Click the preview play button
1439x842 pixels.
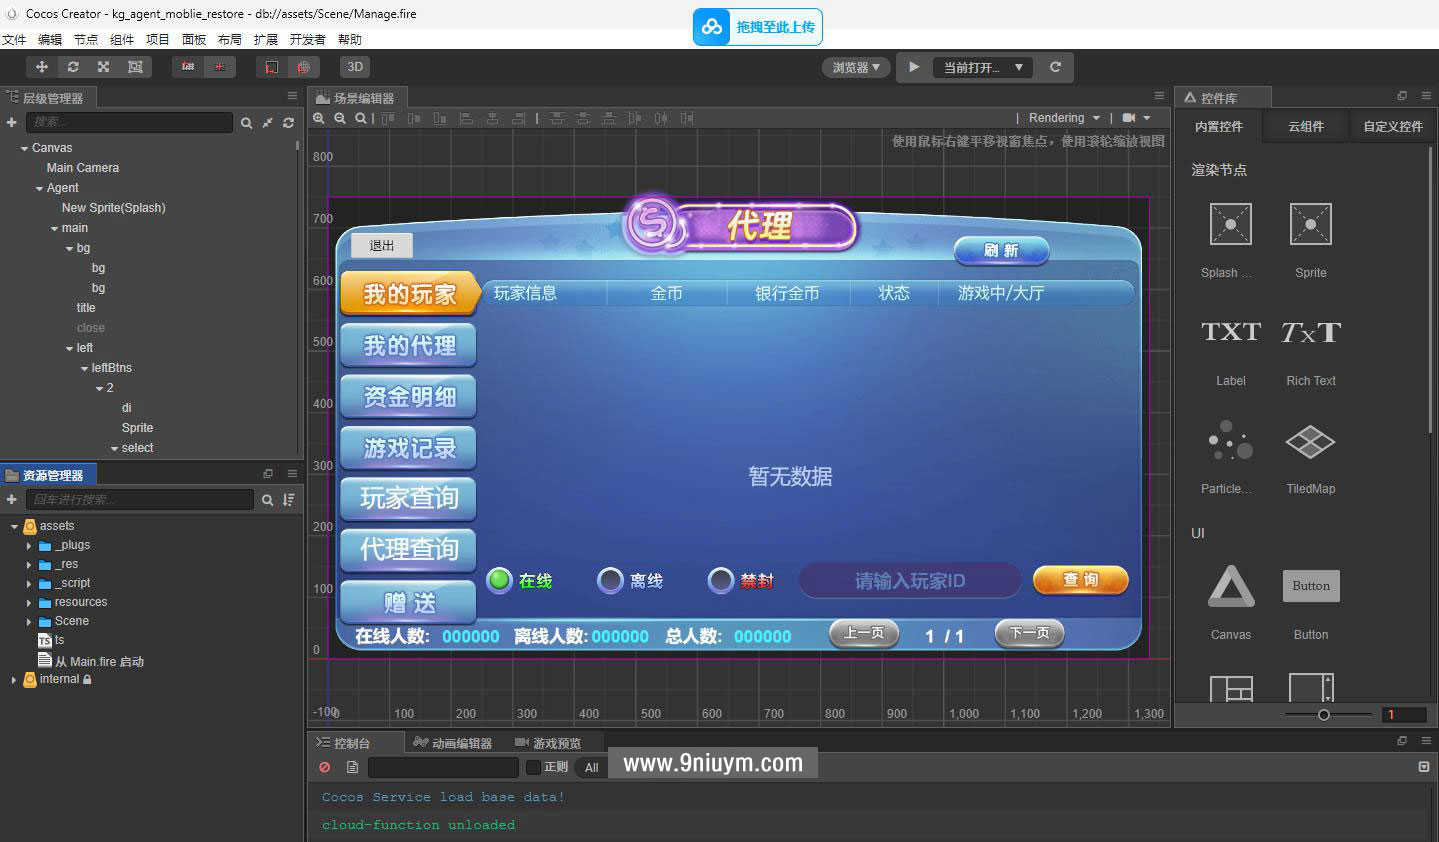tap(914, 67)
